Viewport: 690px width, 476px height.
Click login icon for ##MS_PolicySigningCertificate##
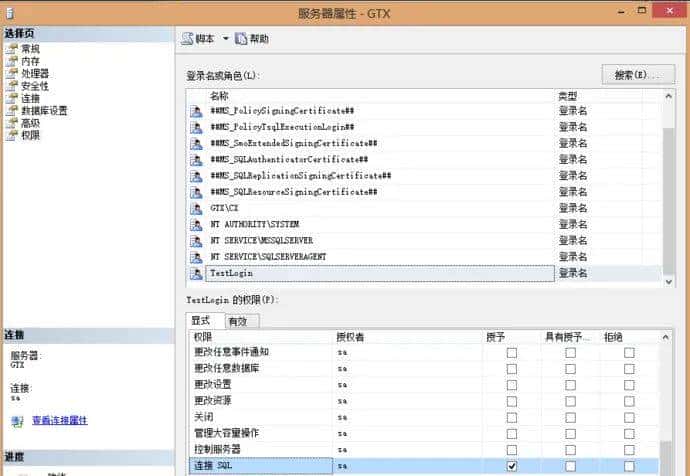196,111
